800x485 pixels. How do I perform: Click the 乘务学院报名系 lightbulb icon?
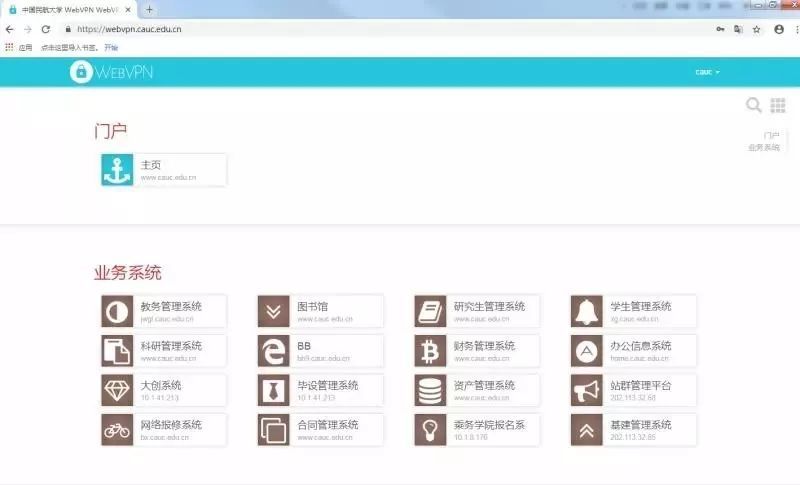(430, 430)
